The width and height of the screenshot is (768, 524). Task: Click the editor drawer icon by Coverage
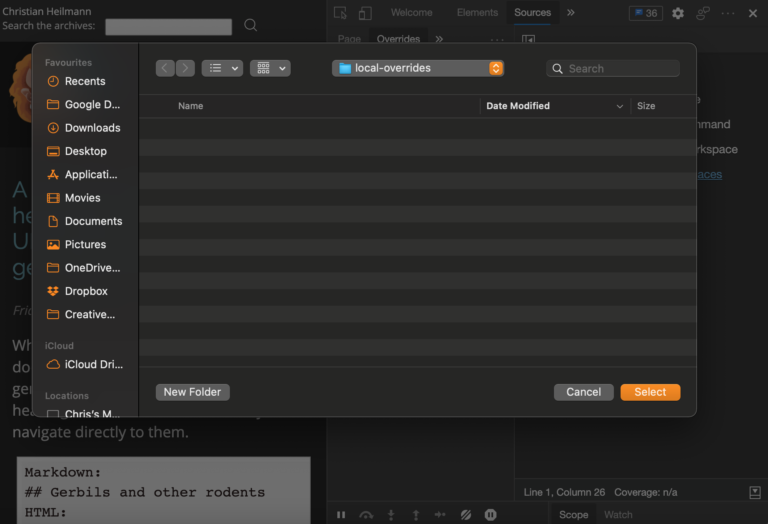pos(755,492)
